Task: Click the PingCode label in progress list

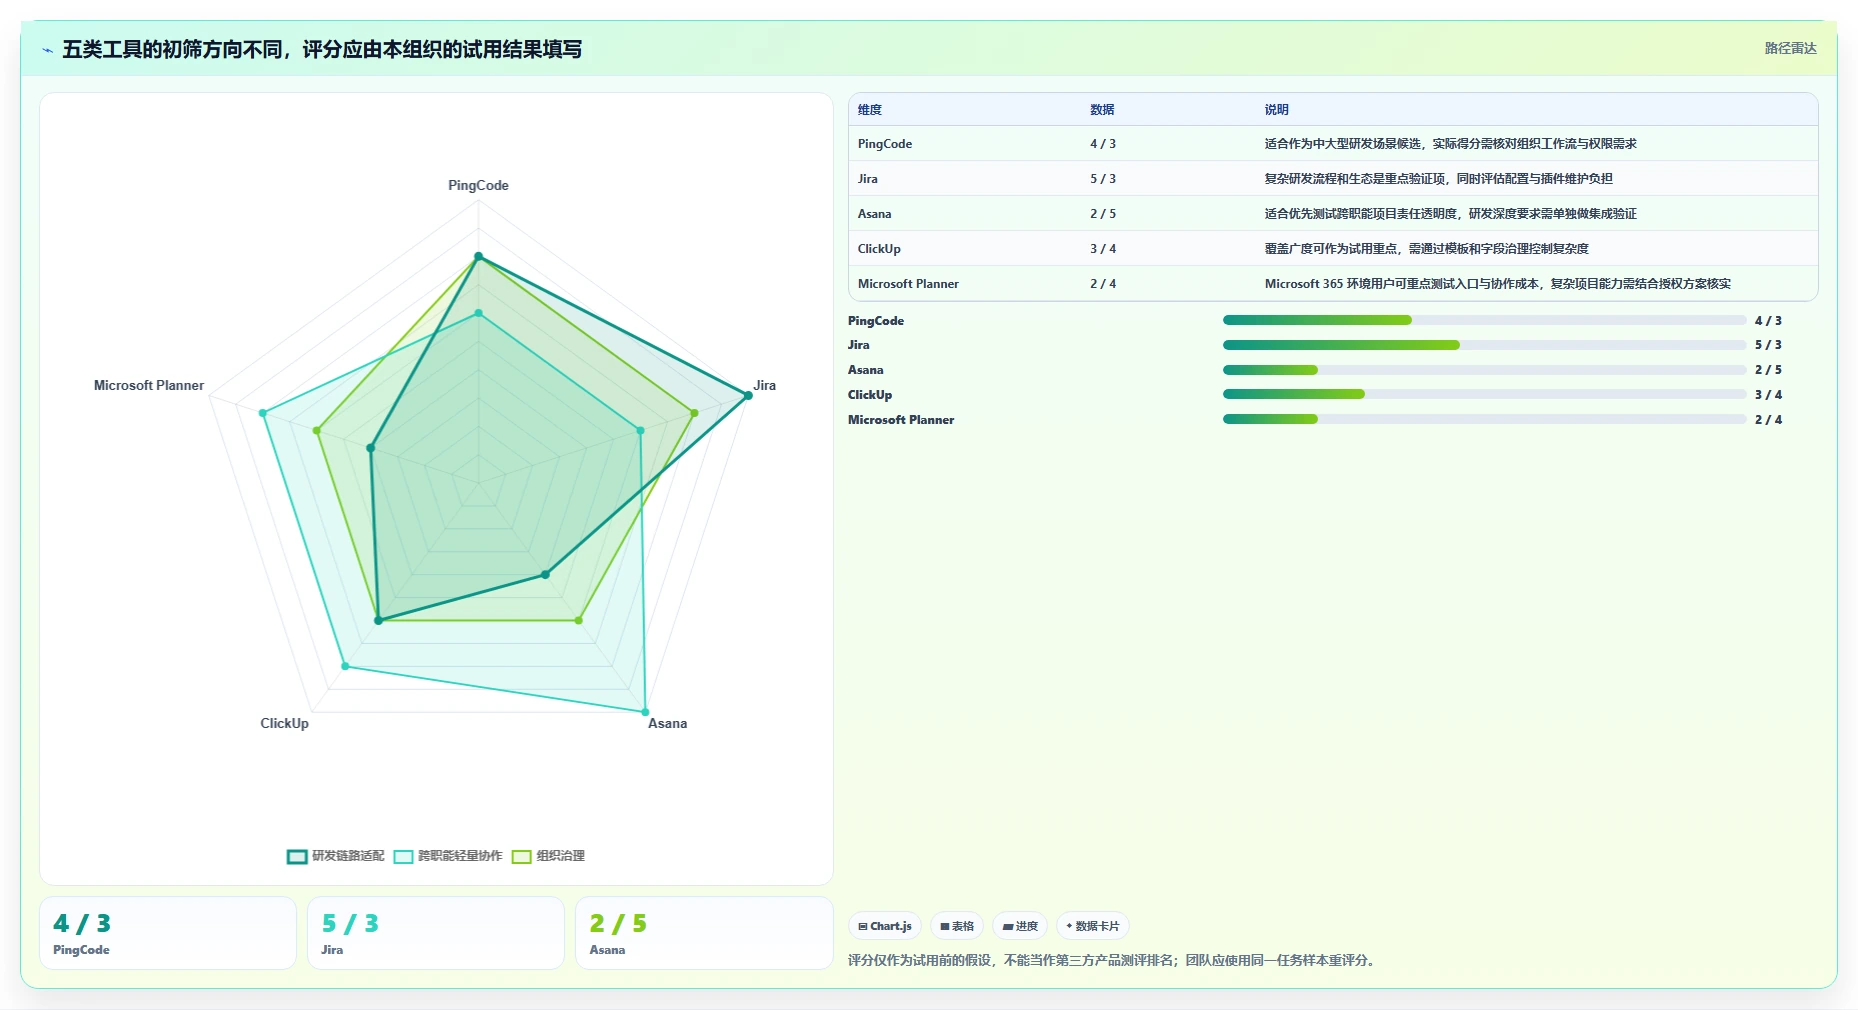Action: [876, 321]
